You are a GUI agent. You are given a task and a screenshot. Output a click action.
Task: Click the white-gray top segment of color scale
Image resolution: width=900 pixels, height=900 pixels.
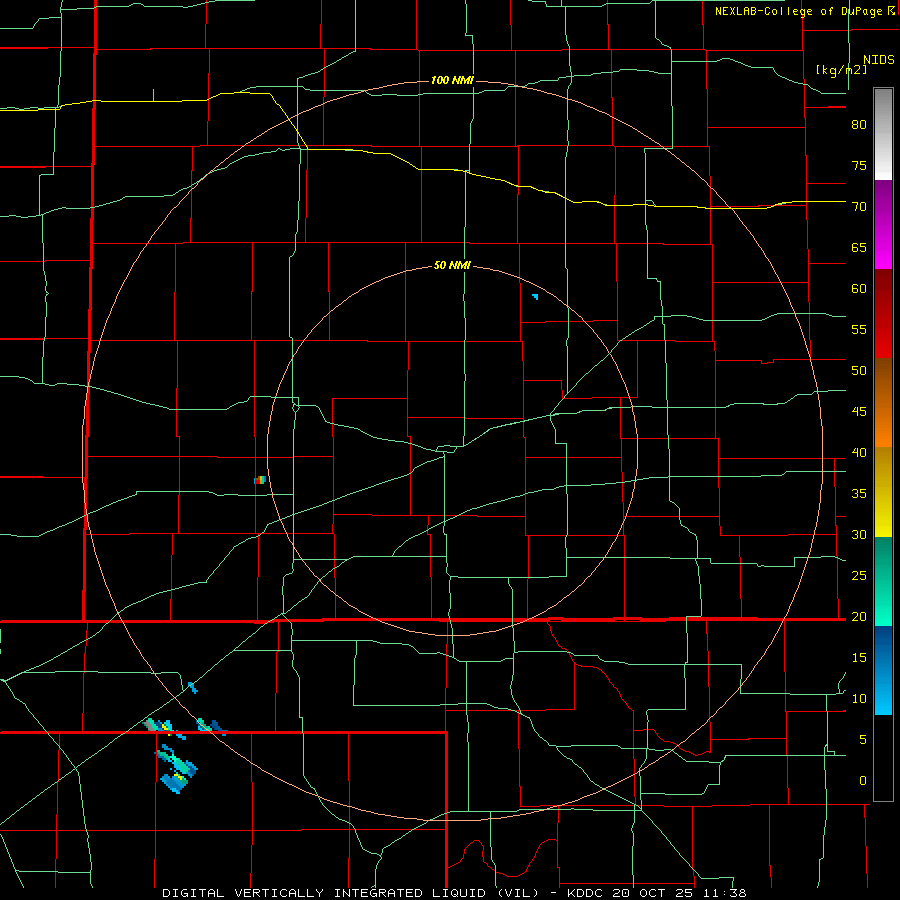click(x=883, y=134)
